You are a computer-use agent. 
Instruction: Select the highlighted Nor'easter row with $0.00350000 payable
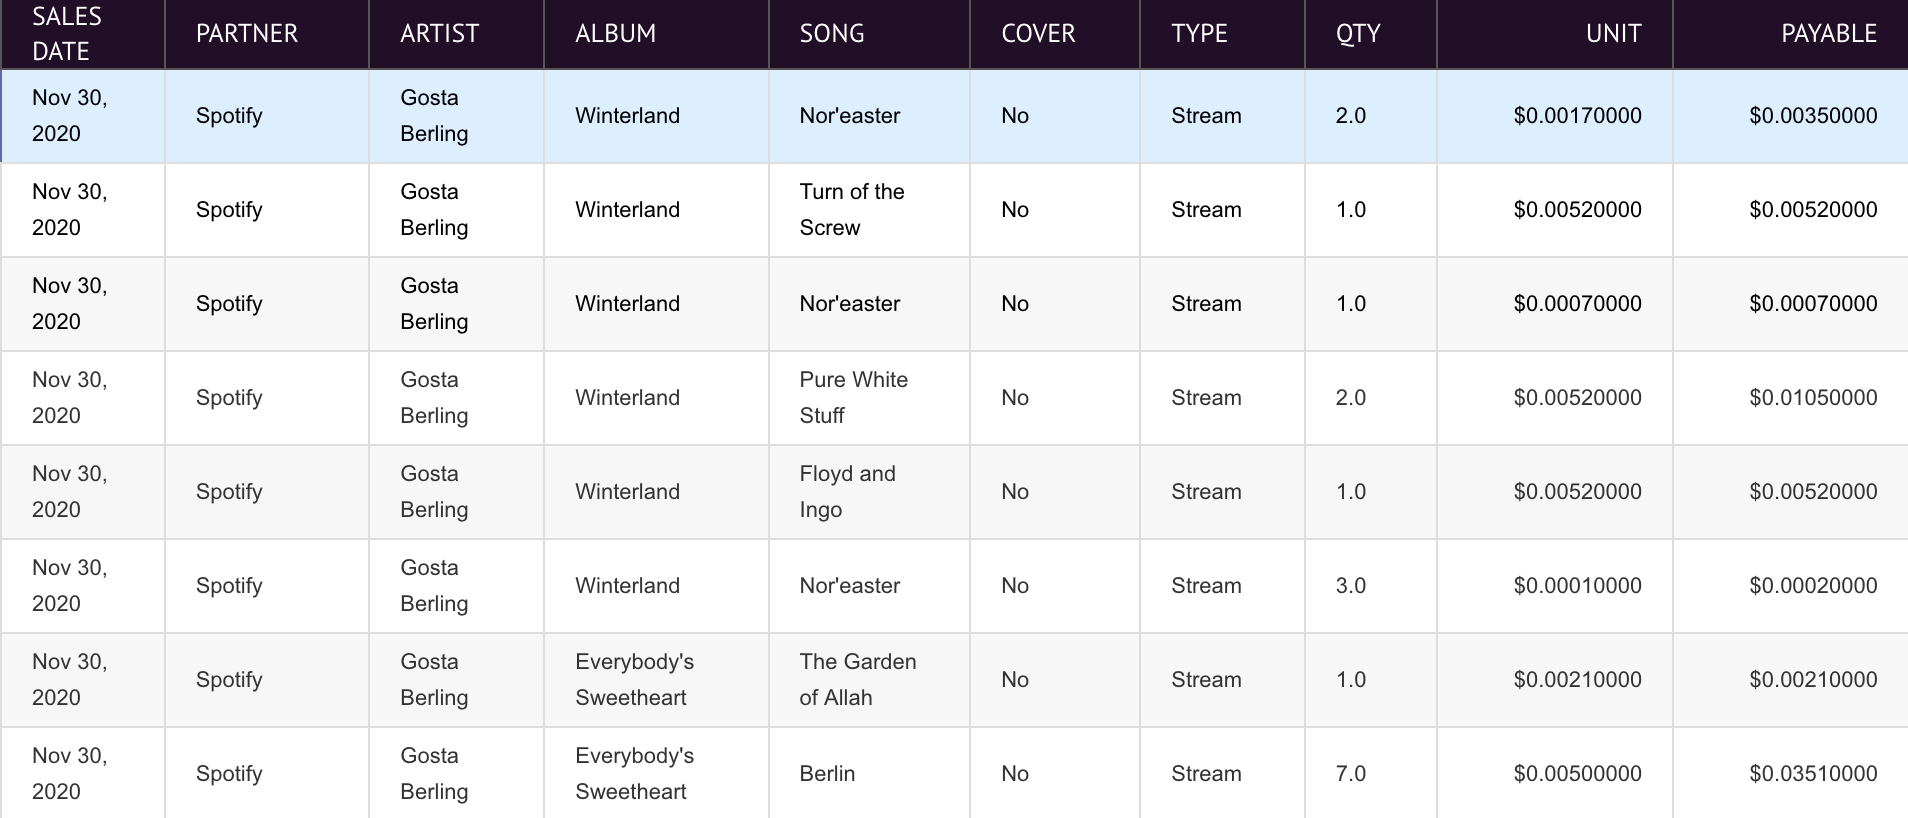(954, 116)
